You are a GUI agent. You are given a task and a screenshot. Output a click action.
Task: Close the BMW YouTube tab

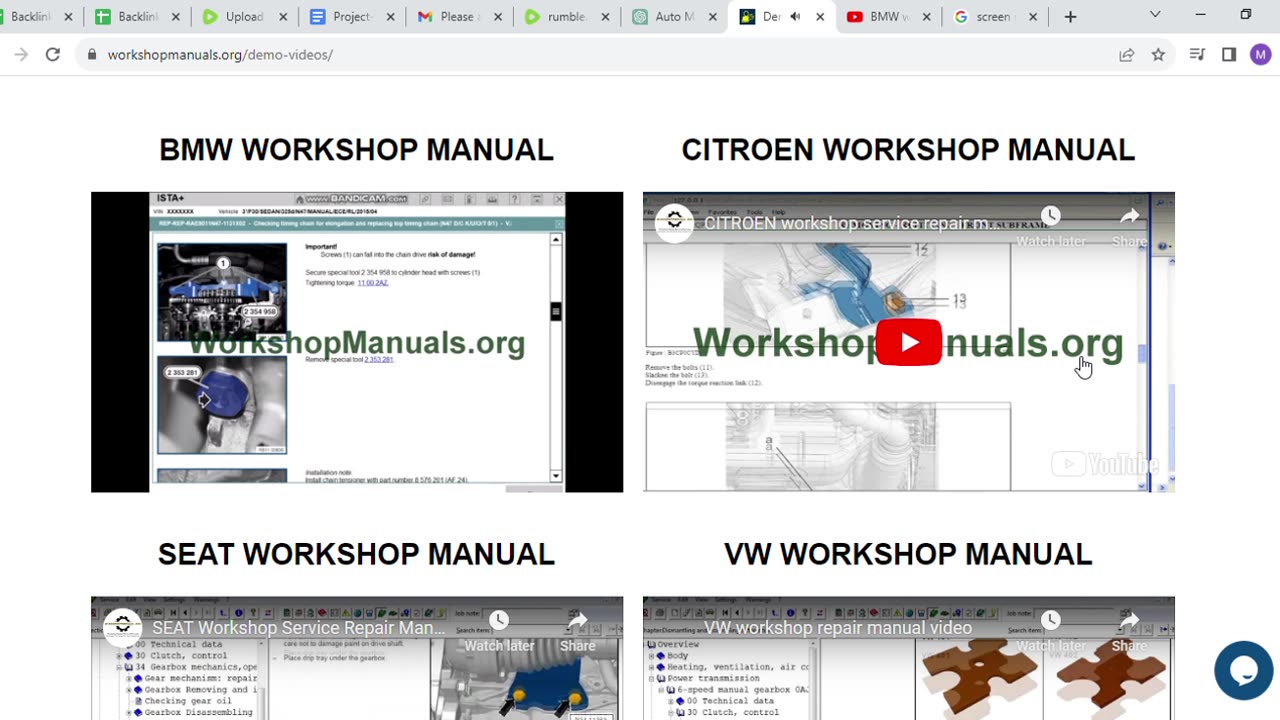pyautogui.click(x=926, y=16)
